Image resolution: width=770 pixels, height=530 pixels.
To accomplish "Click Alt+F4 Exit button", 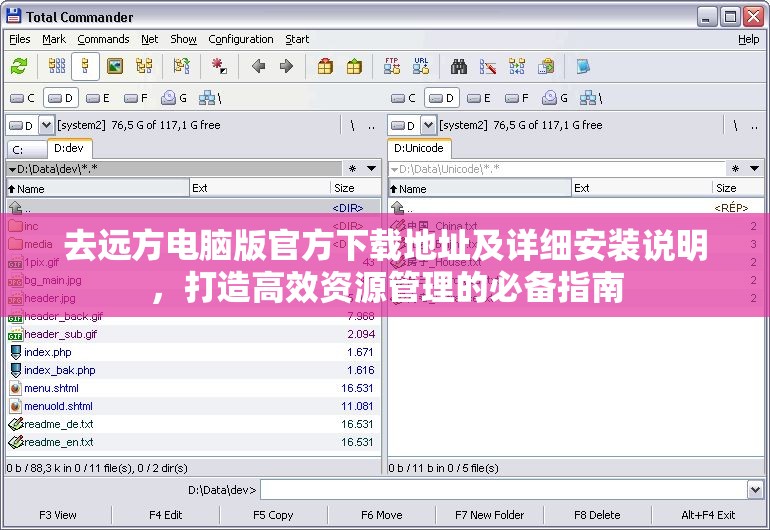I will (x=708, y=515).
